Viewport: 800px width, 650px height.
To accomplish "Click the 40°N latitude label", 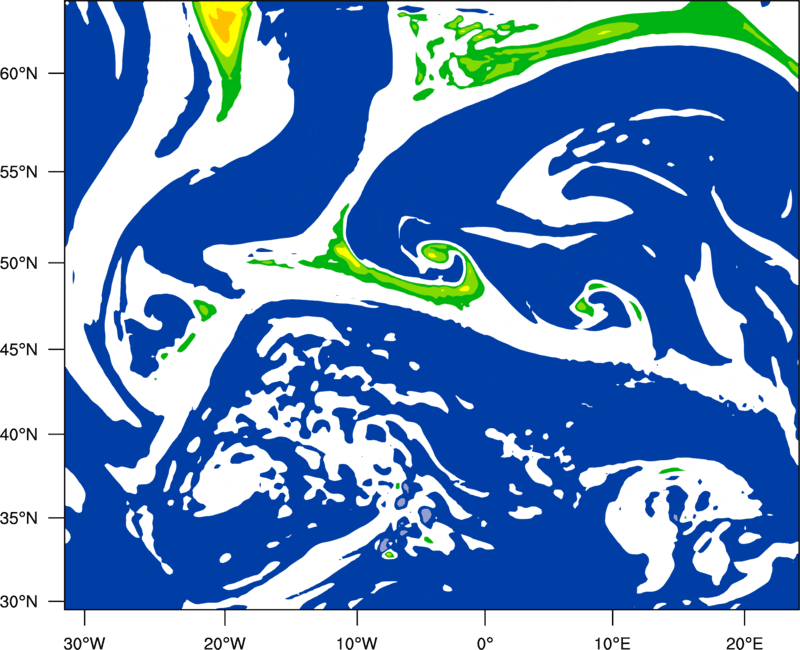I will 19,435.
